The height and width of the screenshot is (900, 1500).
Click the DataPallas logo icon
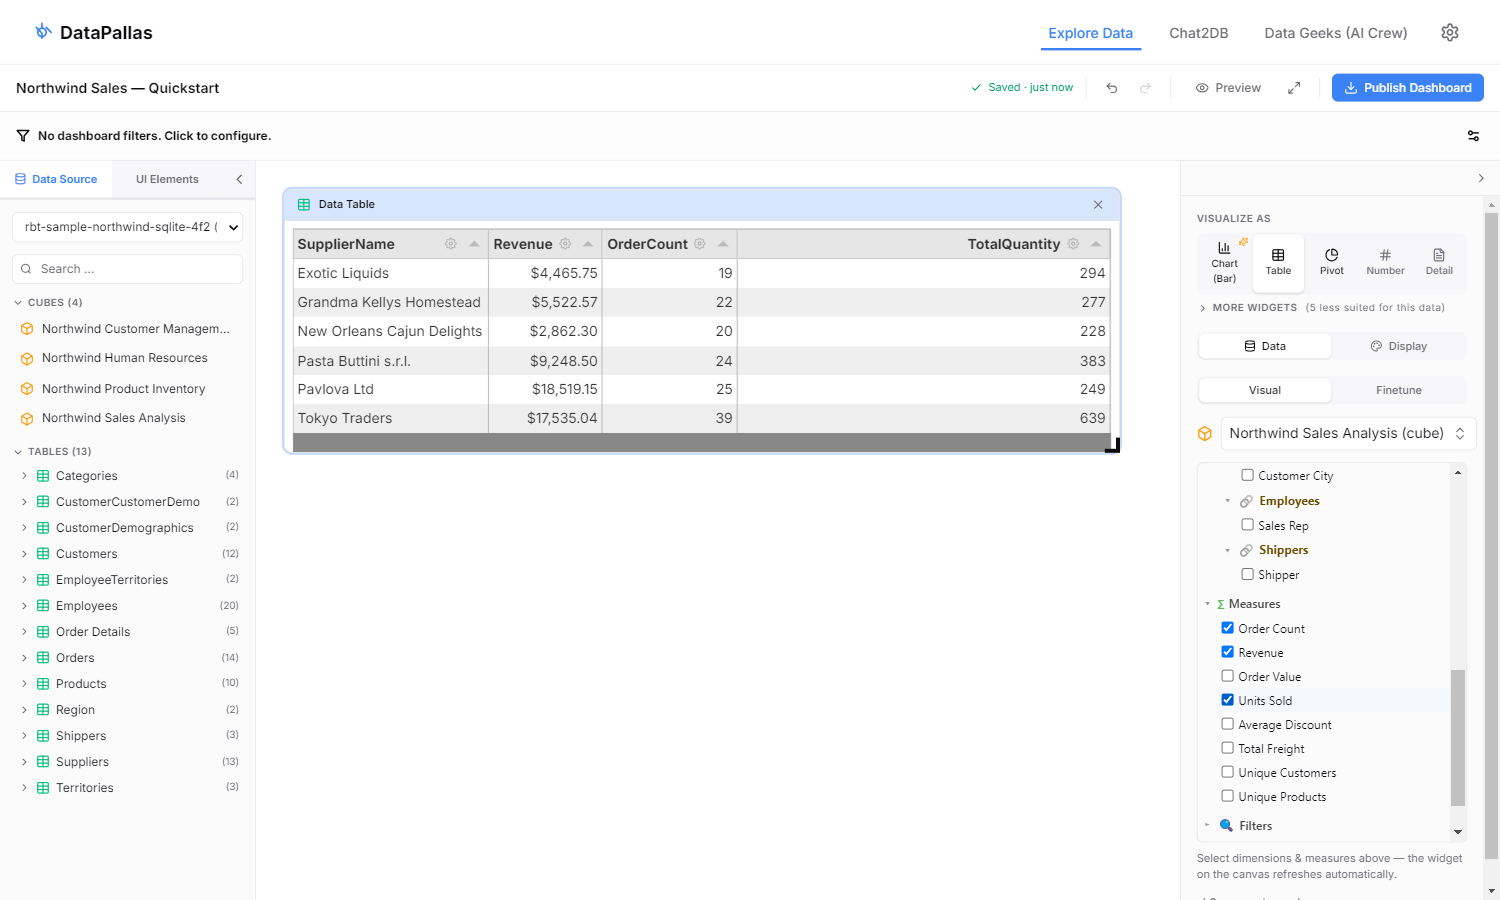43,32
